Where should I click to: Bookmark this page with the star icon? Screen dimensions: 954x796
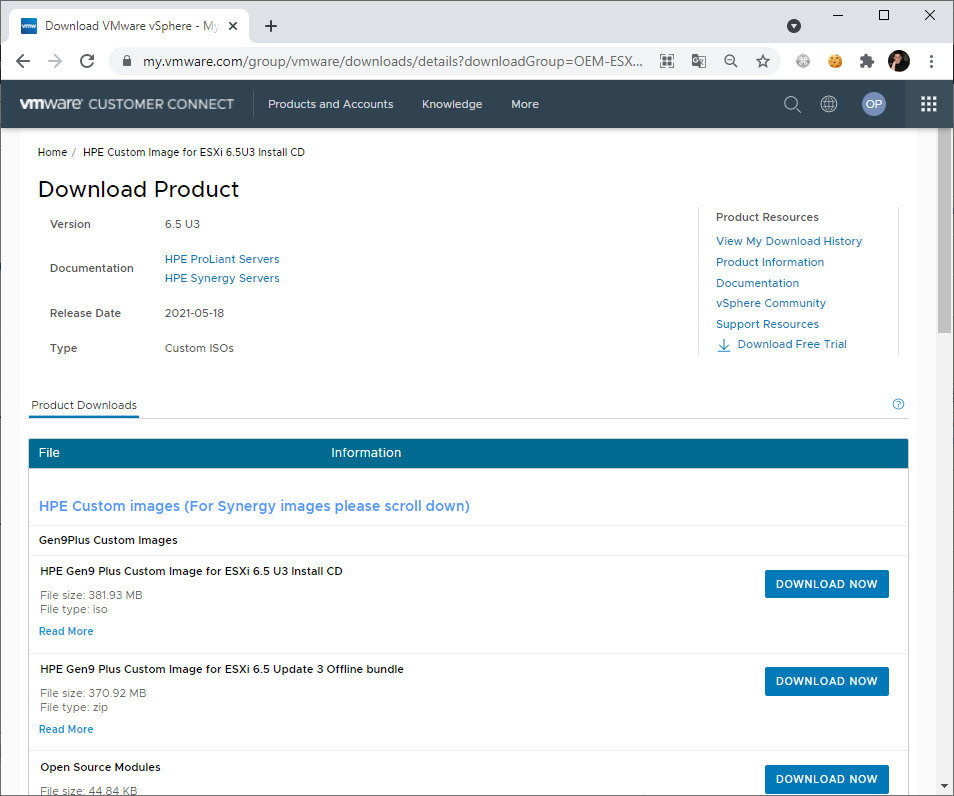tap(763, 61)
